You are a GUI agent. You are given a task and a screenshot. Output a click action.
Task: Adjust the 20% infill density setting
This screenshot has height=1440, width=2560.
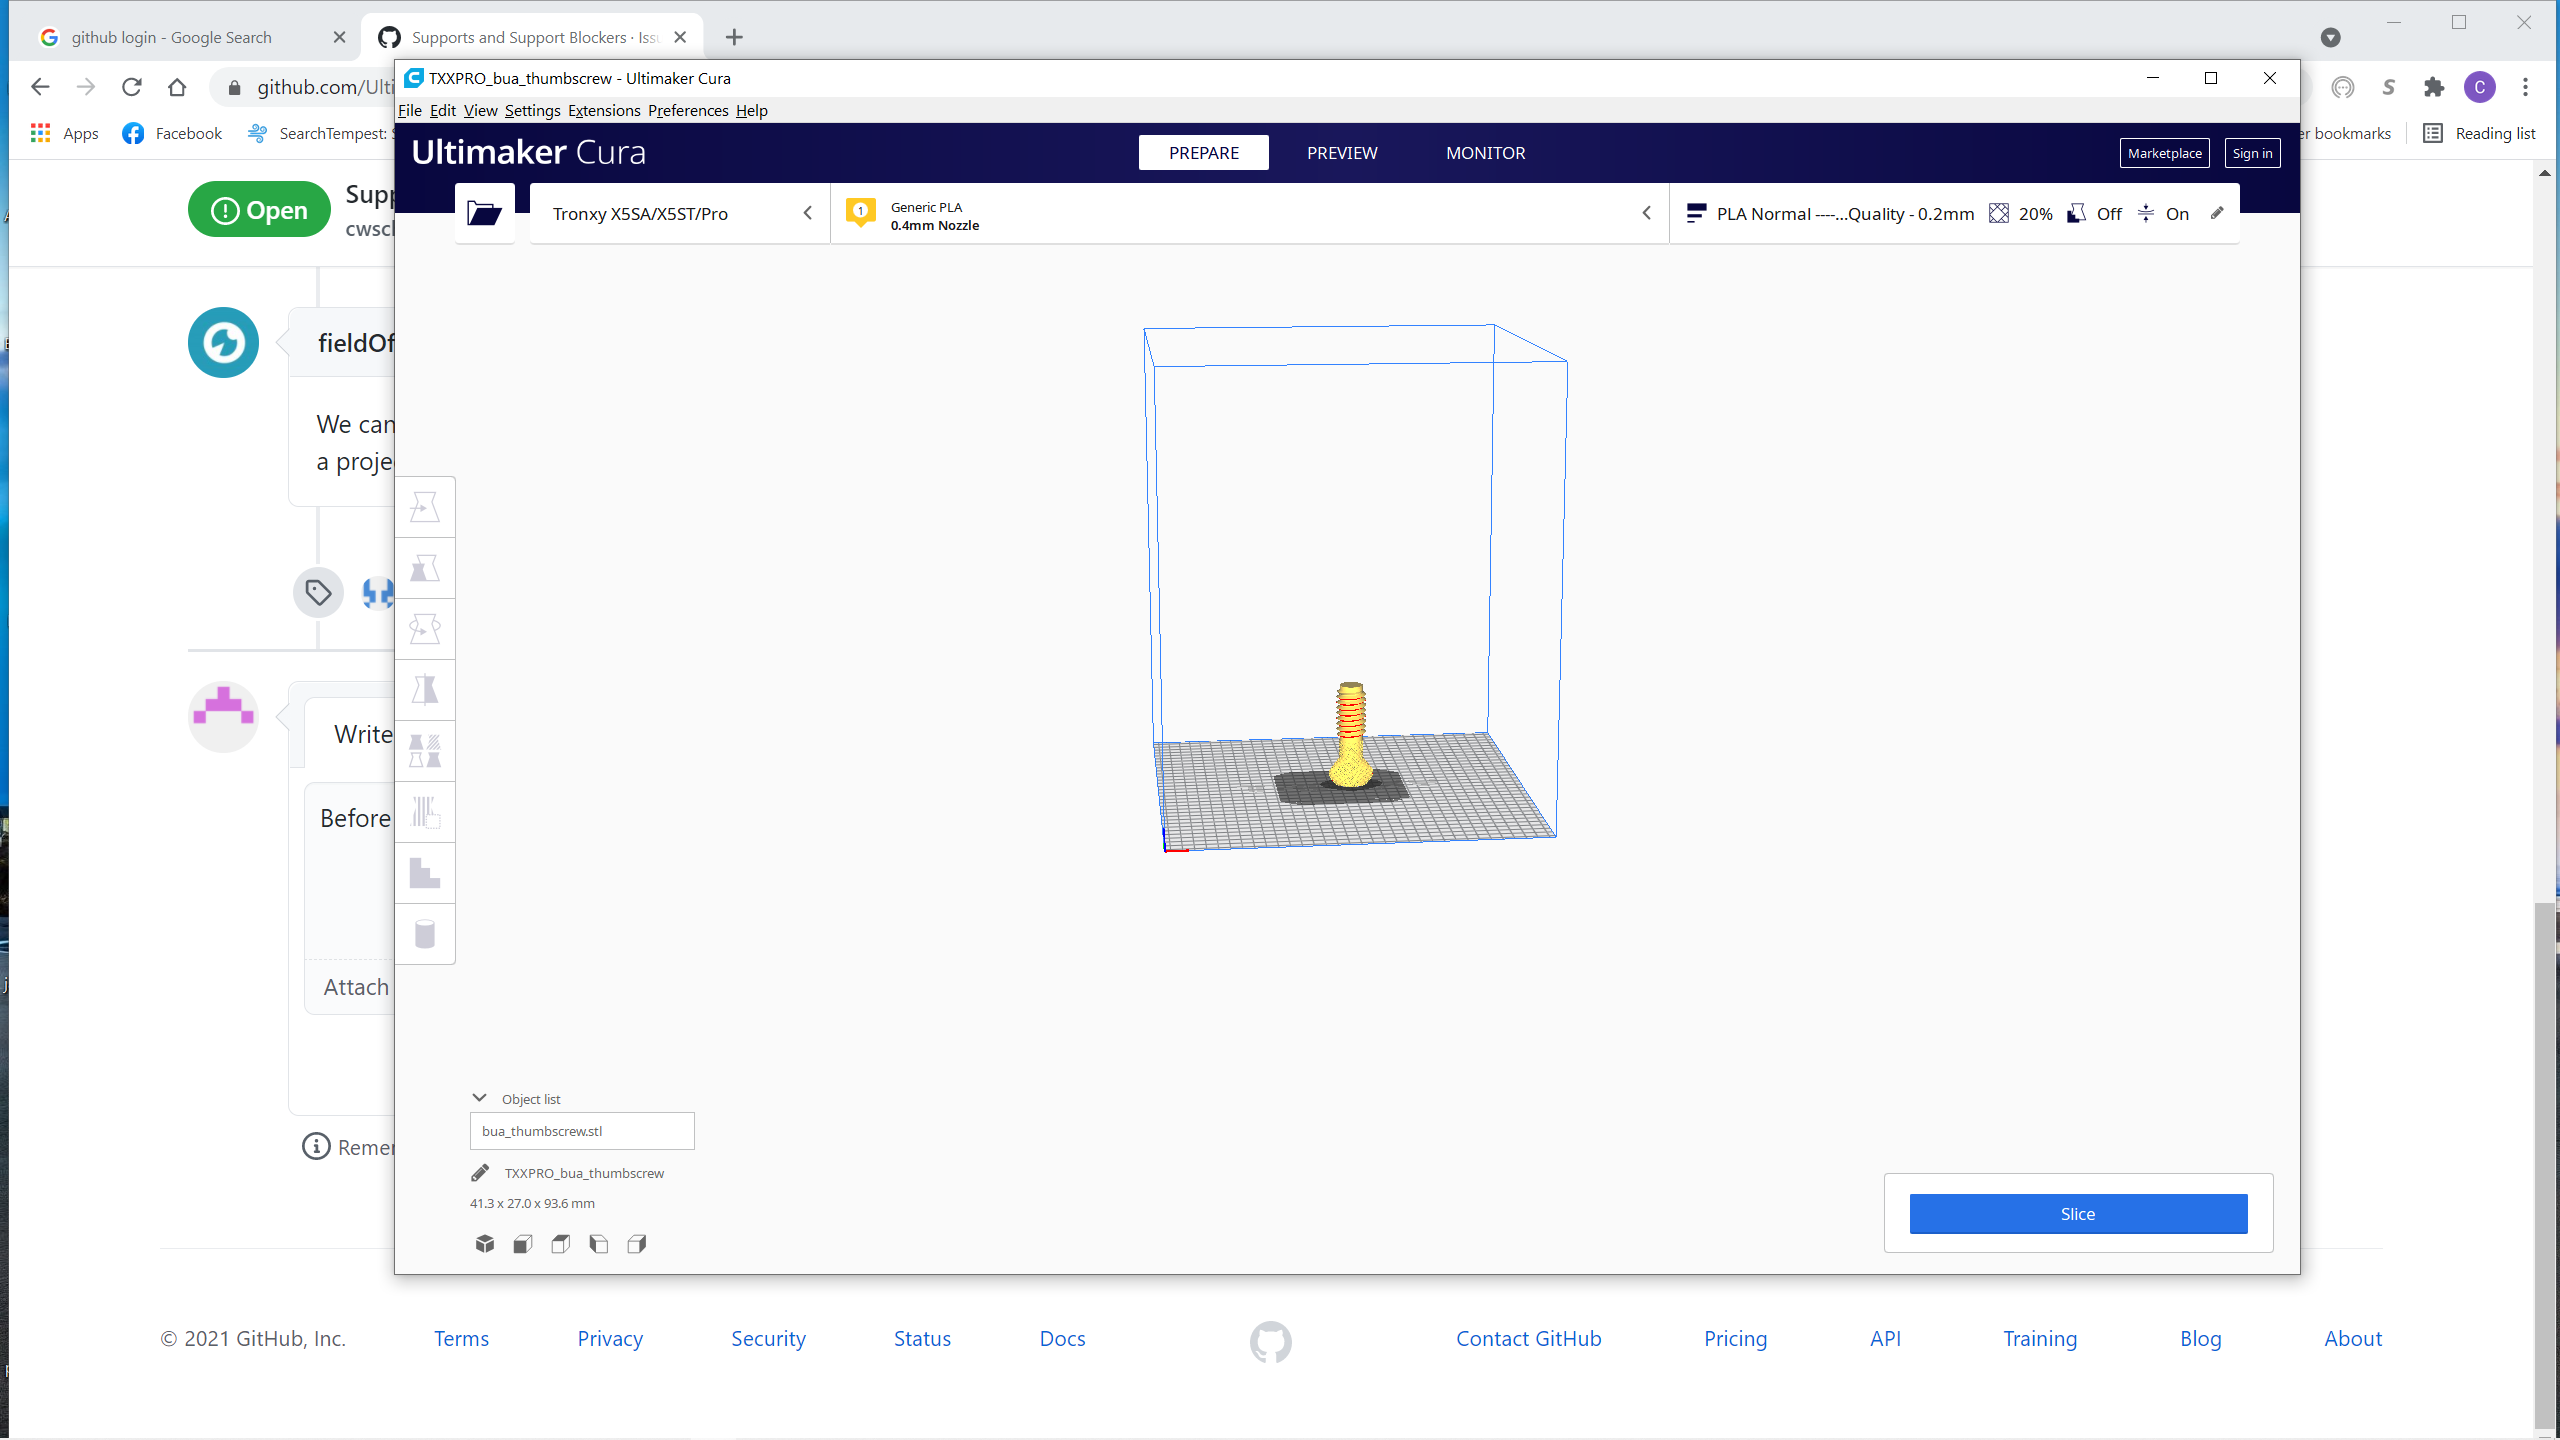tap(2020, 213)
